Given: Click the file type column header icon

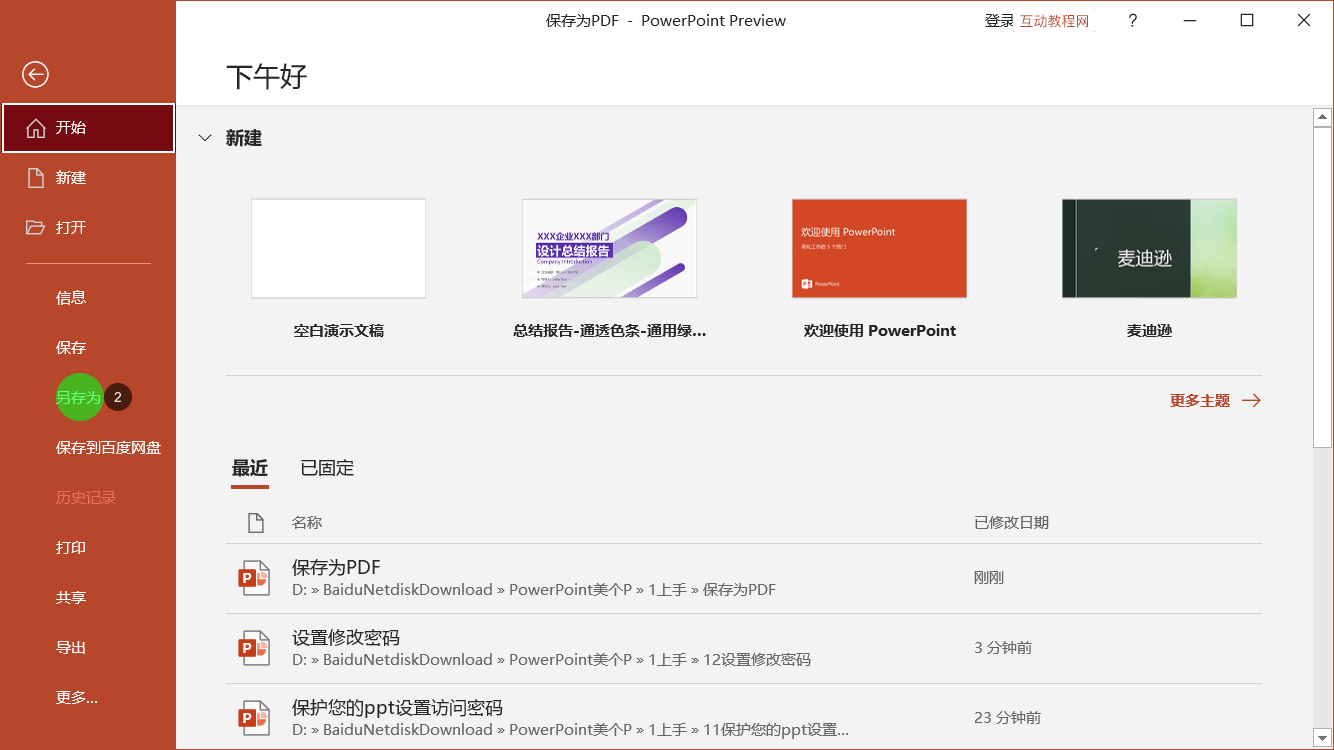Looking at the screenshot, I should (x=255, y=522).
